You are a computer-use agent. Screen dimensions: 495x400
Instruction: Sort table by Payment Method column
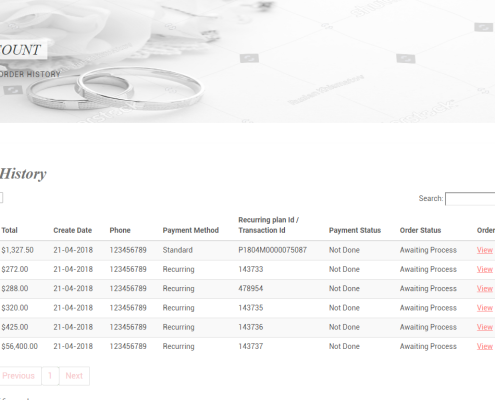tap(191, 230)
